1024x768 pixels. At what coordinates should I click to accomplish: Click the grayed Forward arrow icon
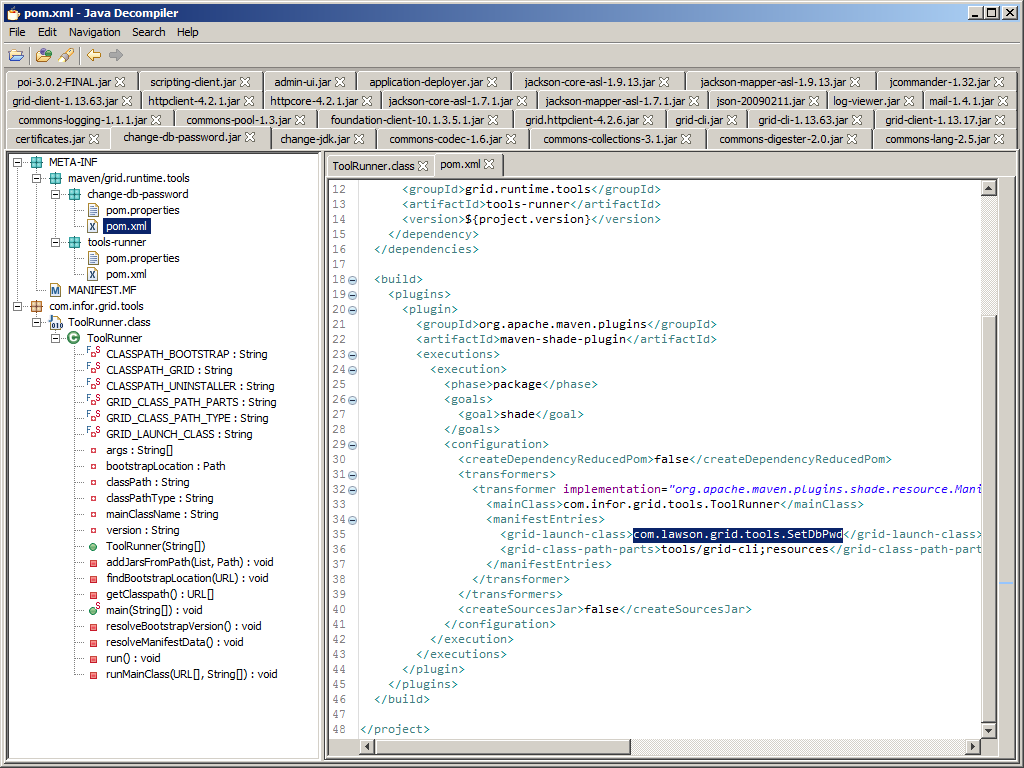[116, 56]
